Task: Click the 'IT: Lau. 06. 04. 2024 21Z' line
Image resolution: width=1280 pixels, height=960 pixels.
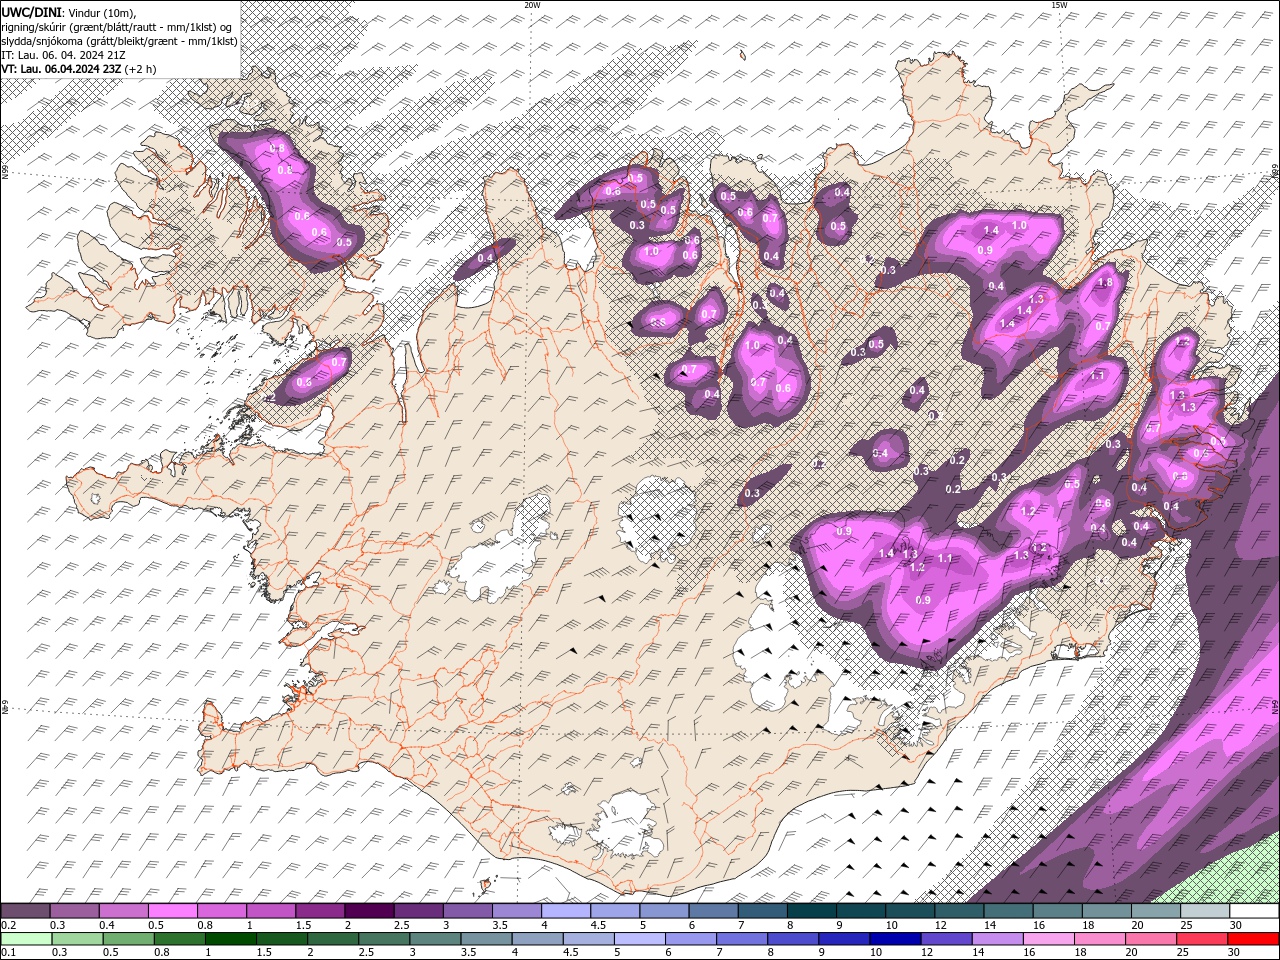Action: click(x=62, y=54)
